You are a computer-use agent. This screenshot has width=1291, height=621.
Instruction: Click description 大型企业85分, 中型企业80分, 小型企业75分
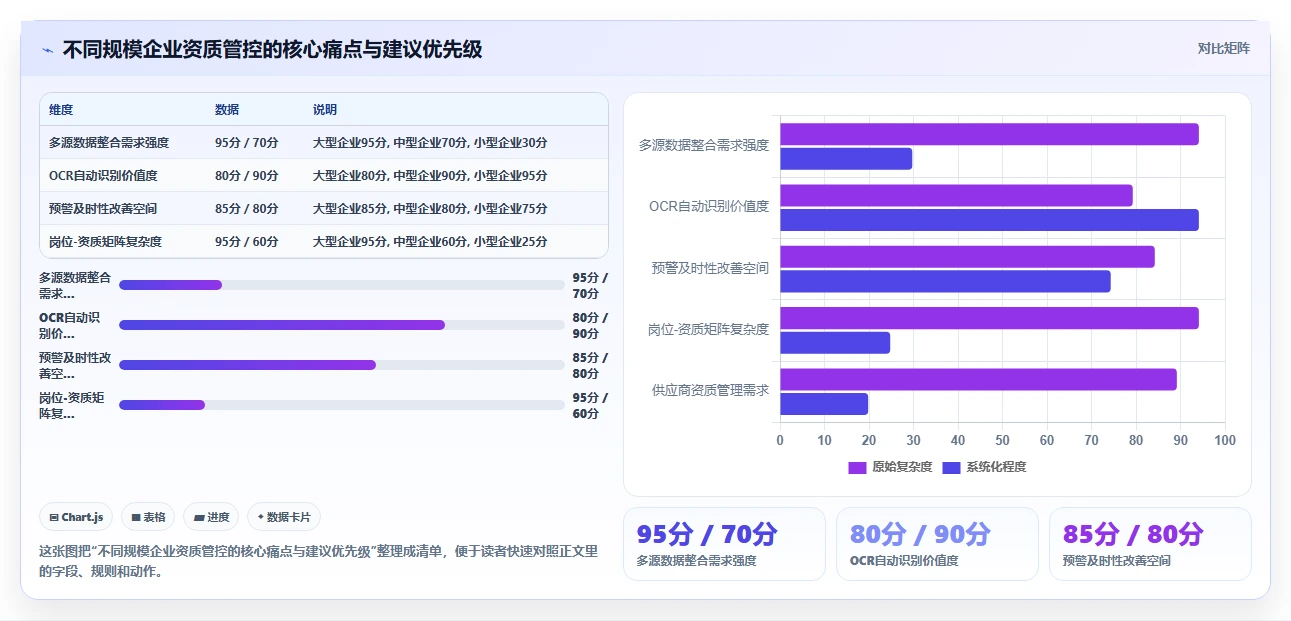(x=430, y=209)
